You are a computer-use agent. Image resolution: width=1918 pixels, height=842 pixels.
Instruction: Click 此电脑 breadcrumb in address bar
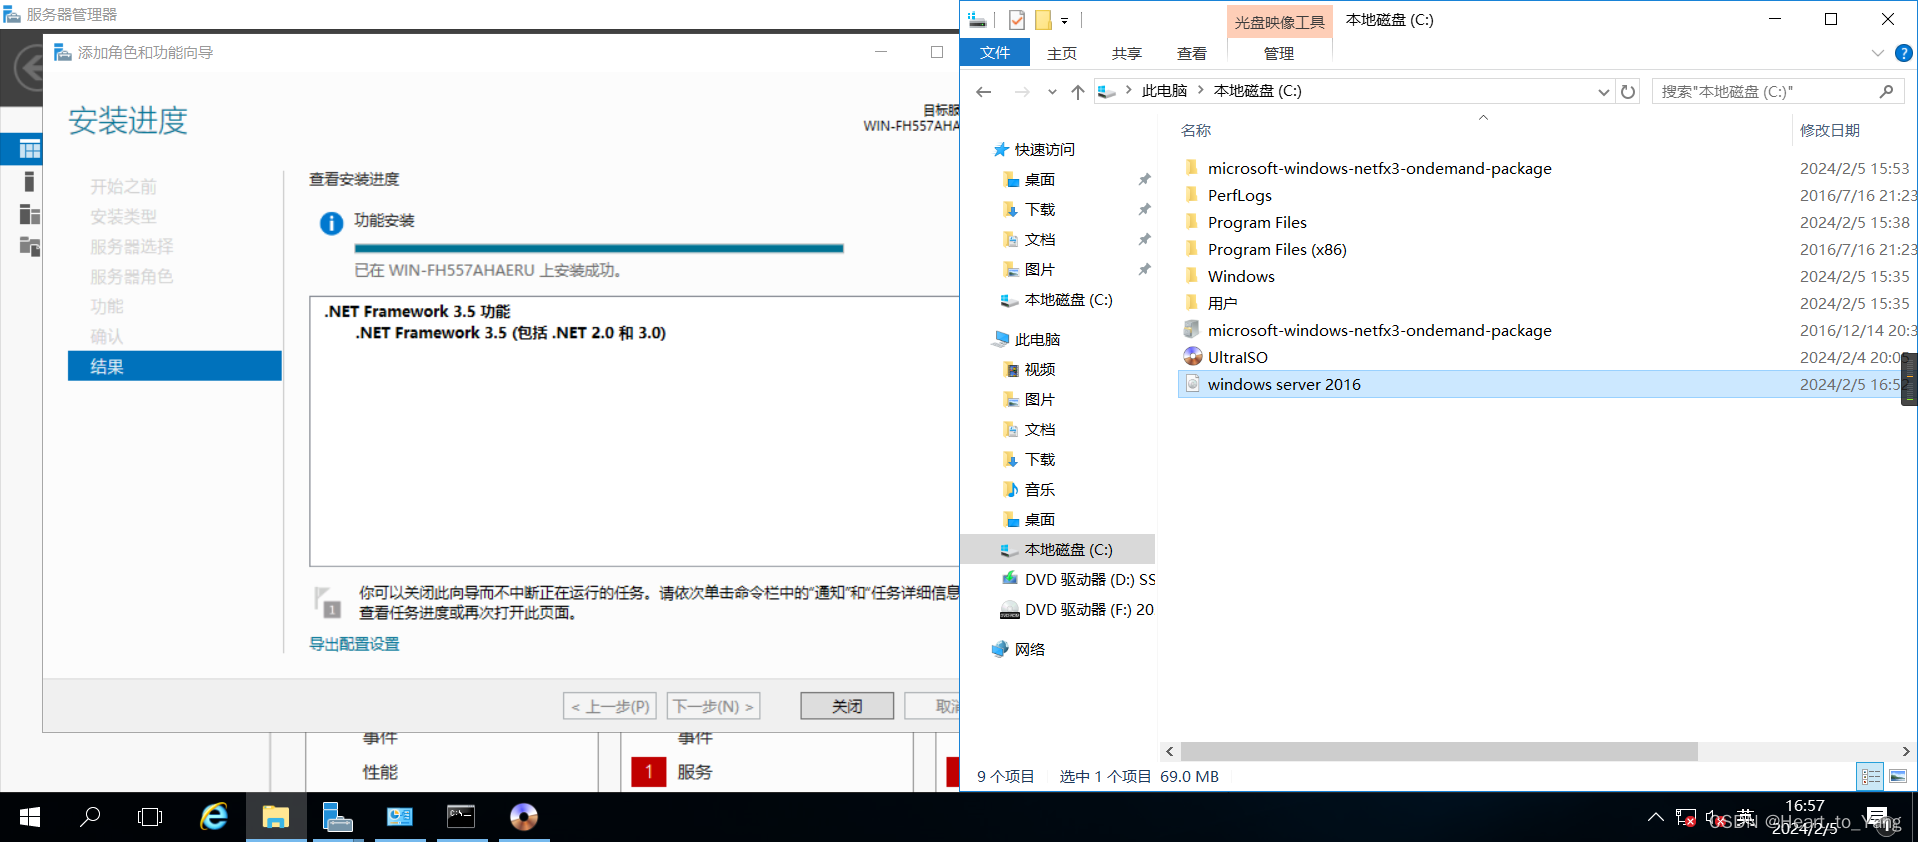[x=1164, y=90]
